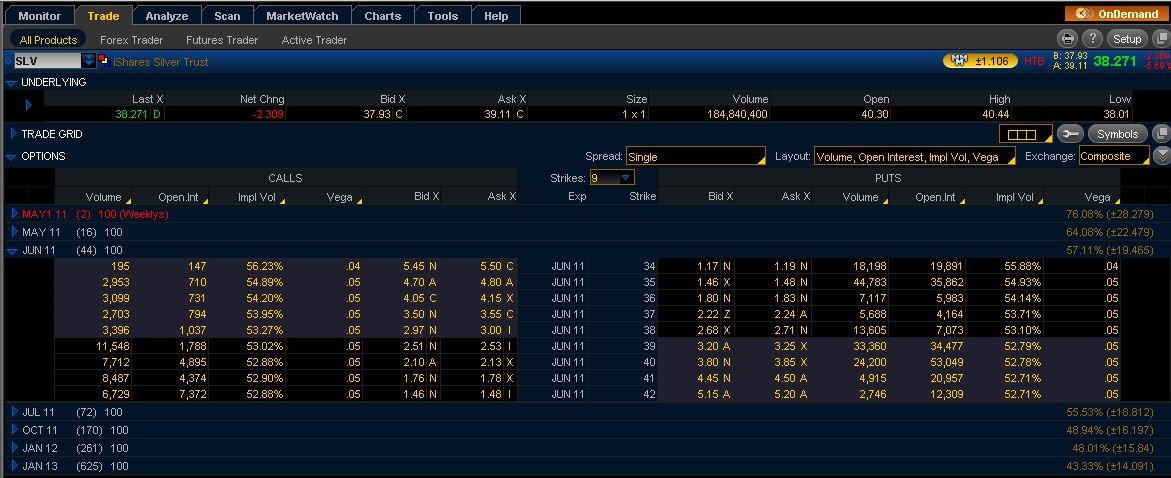Viewport: 1171px width, 478px height.
Task: Switch to the Monitor tab
Action: tap(39, 16)
